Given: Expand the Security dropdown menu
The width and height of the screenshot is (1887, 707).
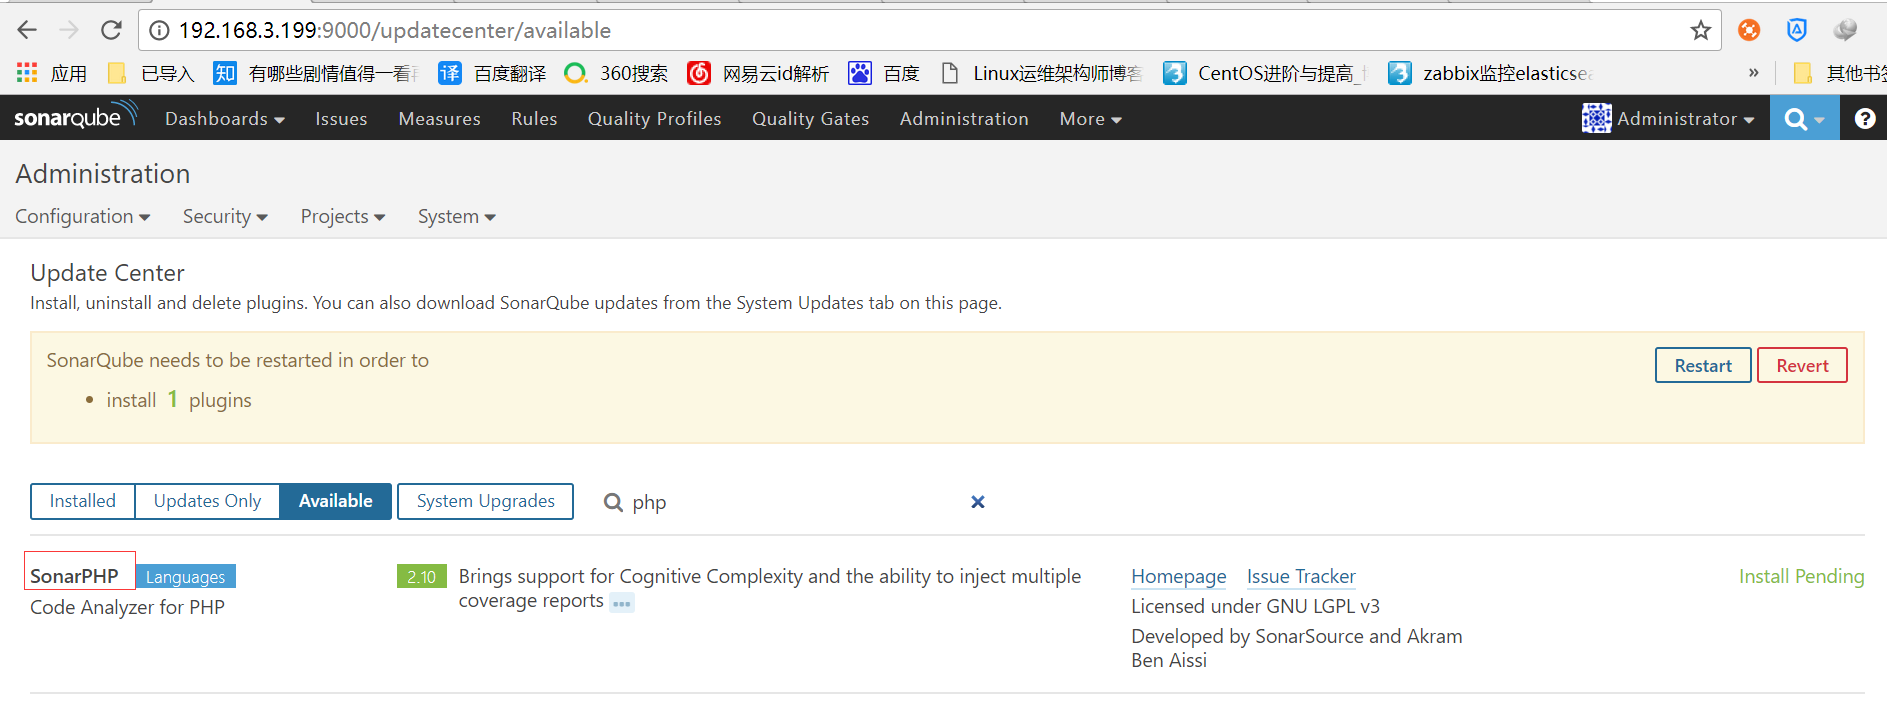Looking at the screenshot, I should [x=225, y=217].
